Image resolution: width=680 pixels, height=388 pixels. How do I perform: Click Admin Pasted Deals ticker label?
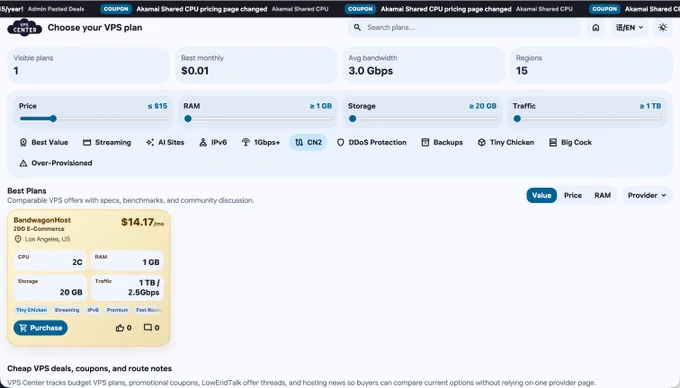coord(56,9)
